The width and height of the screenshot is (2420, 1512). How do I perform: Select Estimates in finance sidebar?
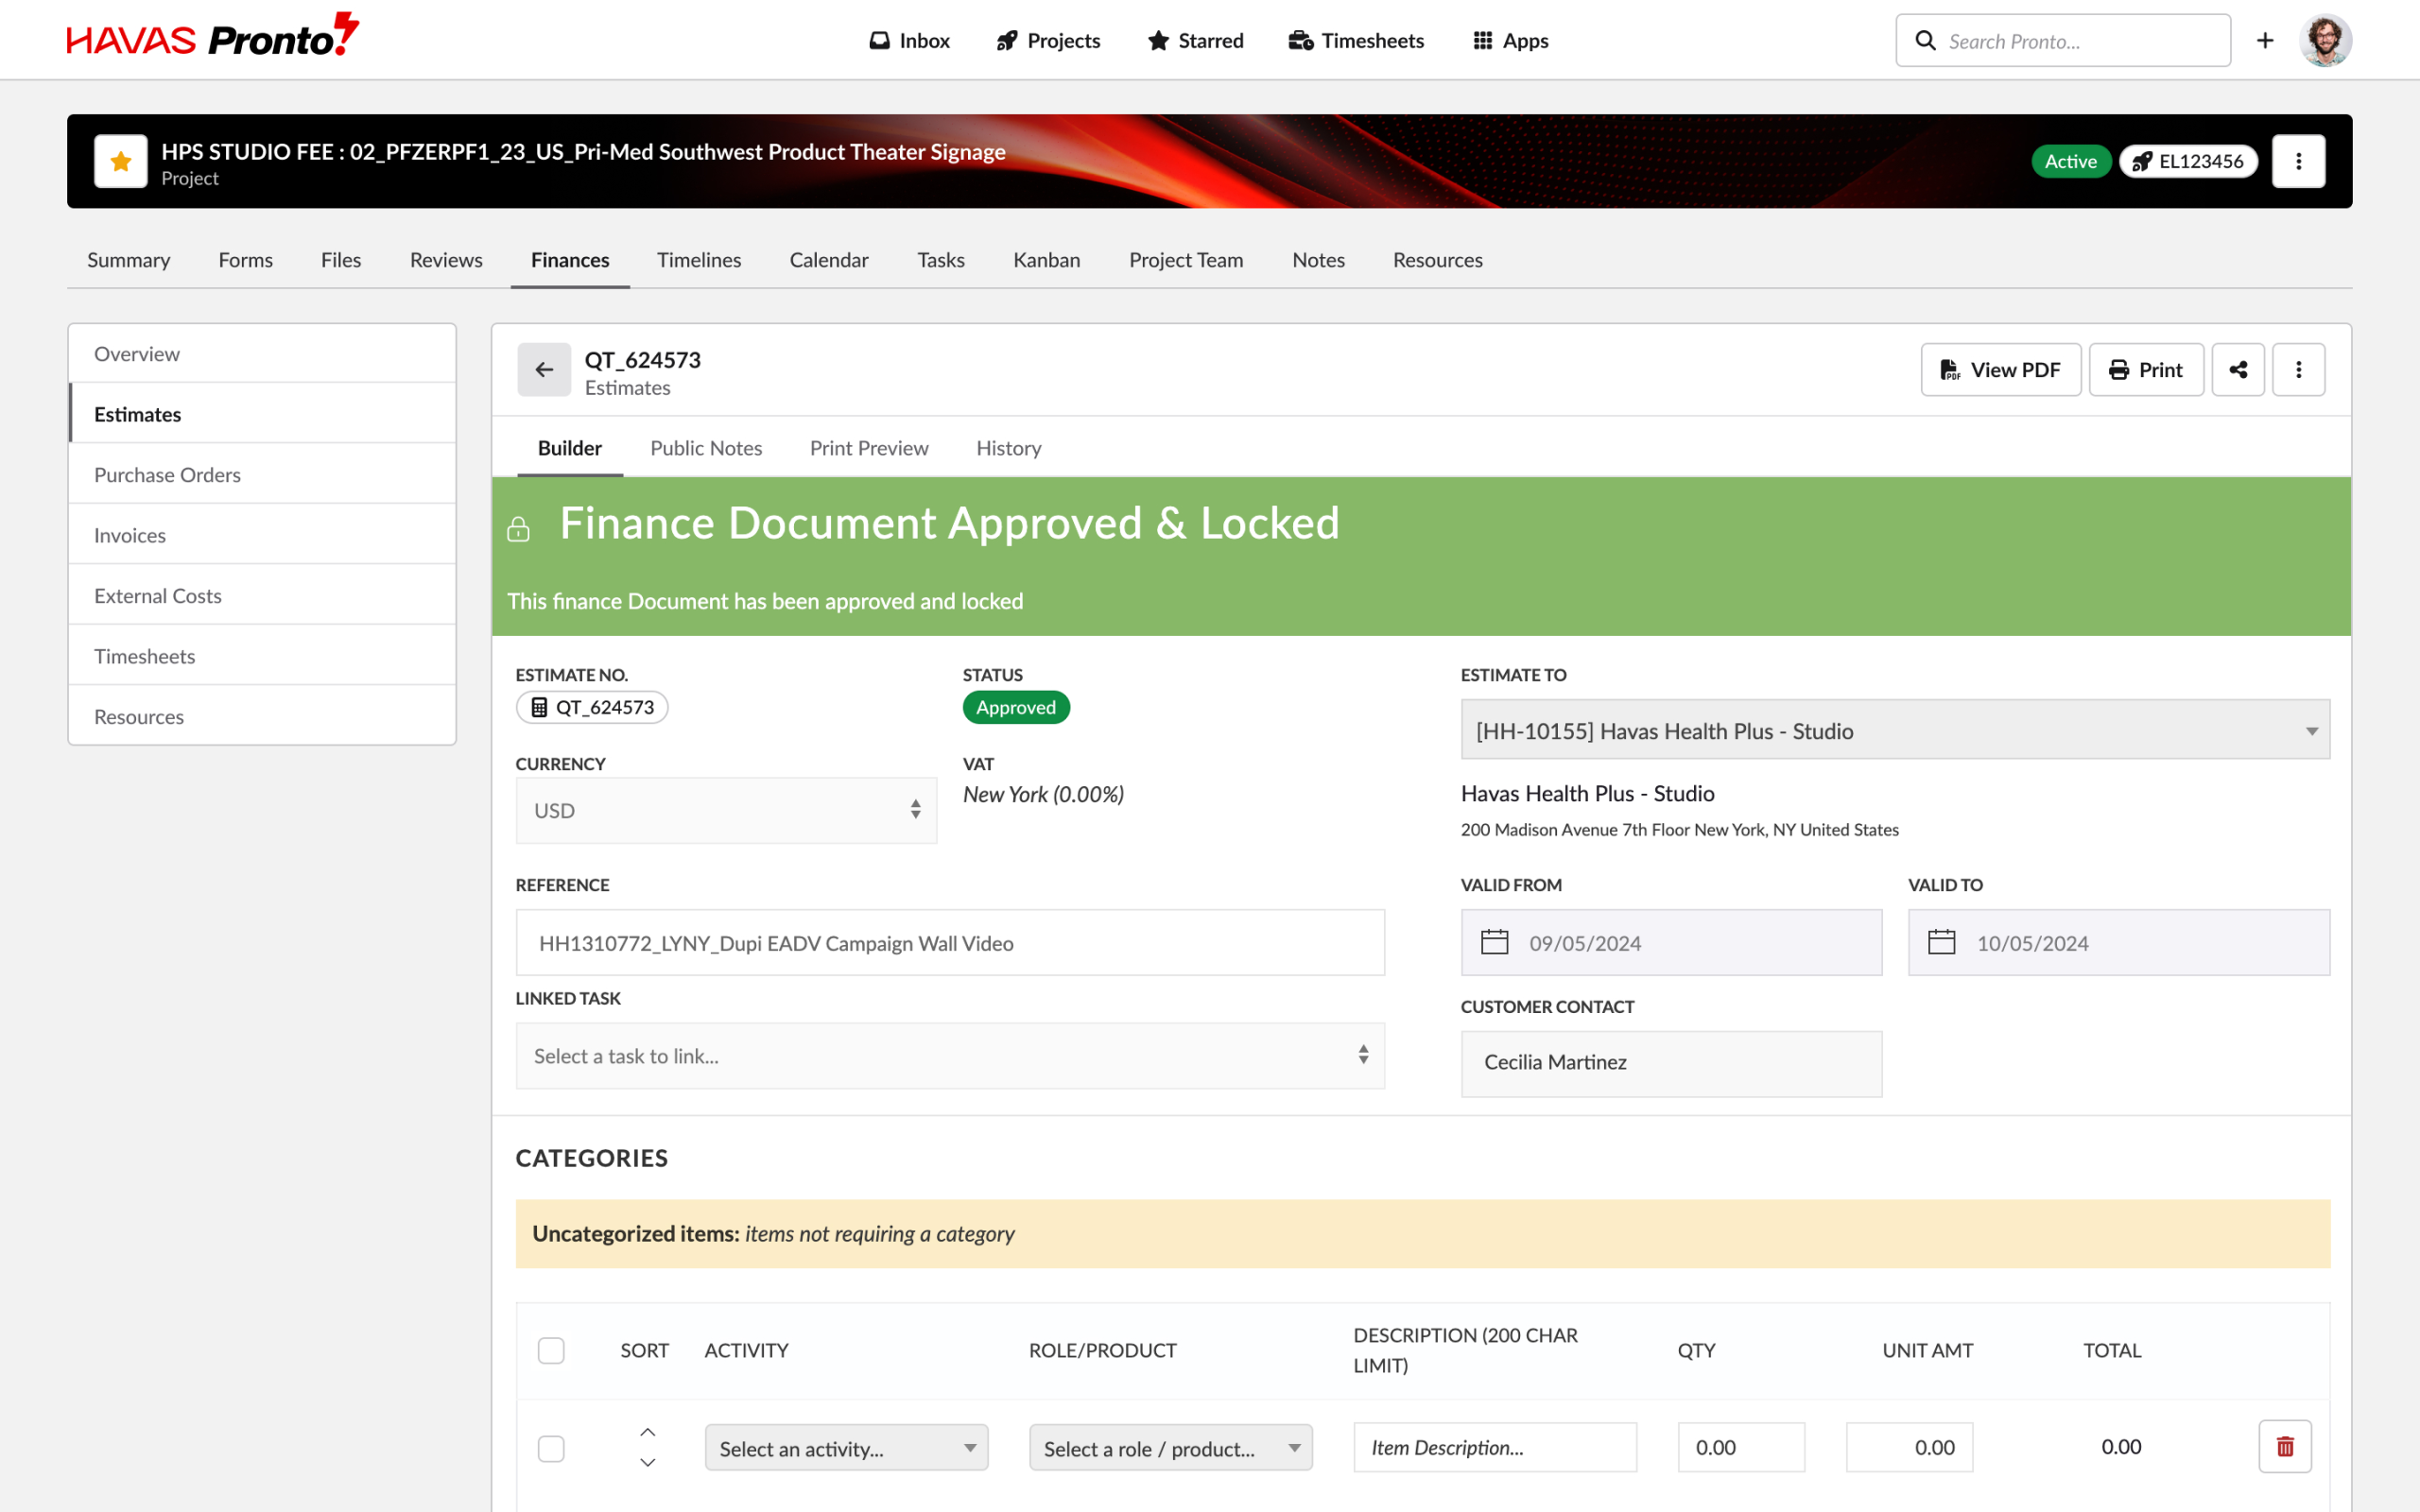point(262,414)
